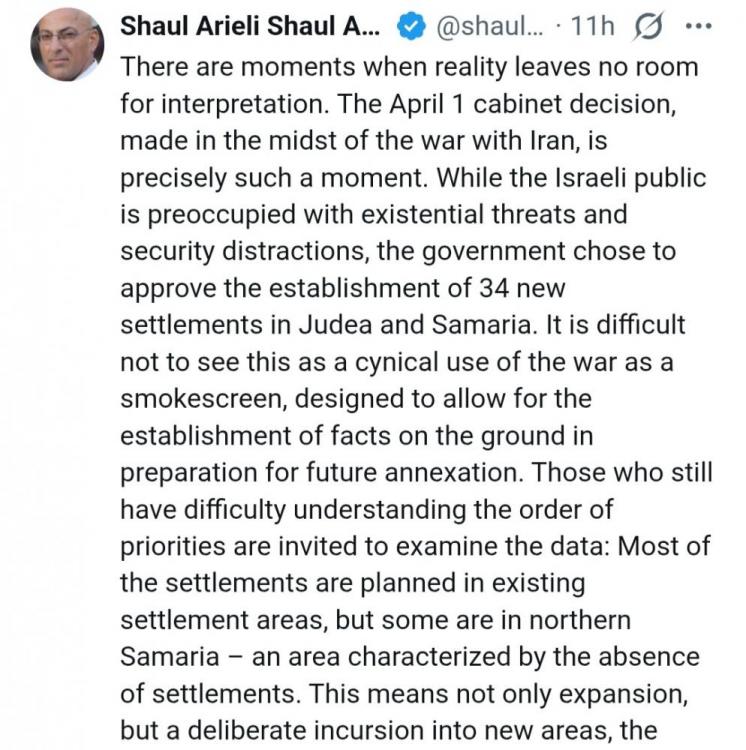
Task: Open the post via the 11h timestamp
Action: [591, 27]
